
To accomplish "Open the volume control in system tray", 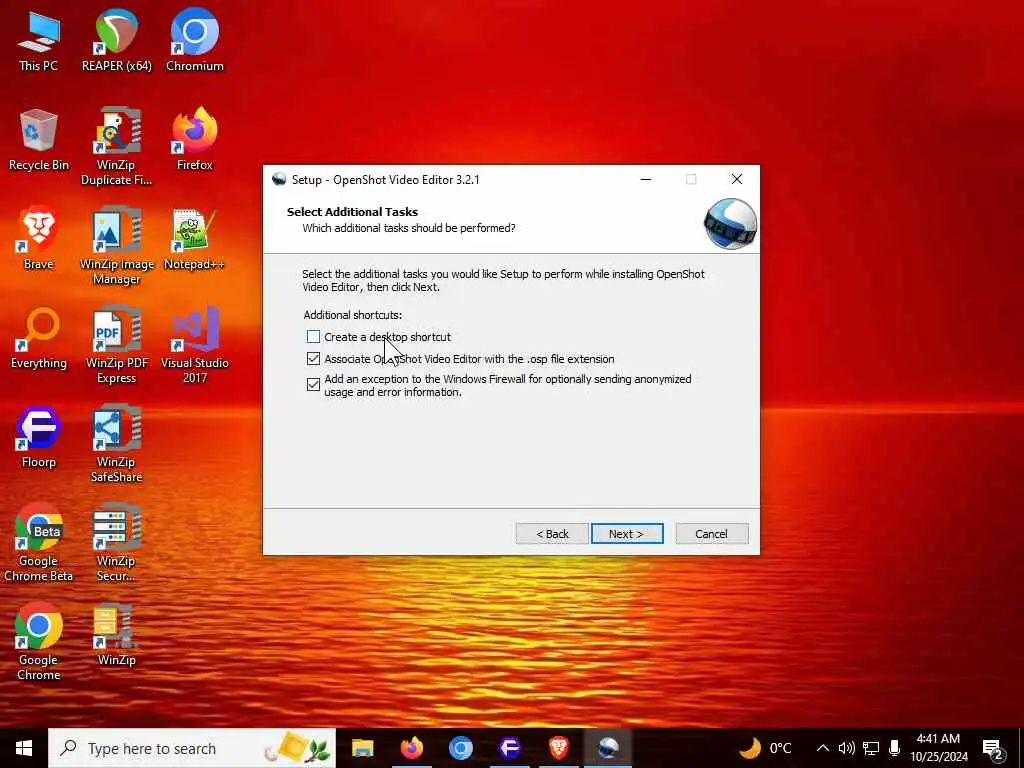I will [x=846, y=748].
